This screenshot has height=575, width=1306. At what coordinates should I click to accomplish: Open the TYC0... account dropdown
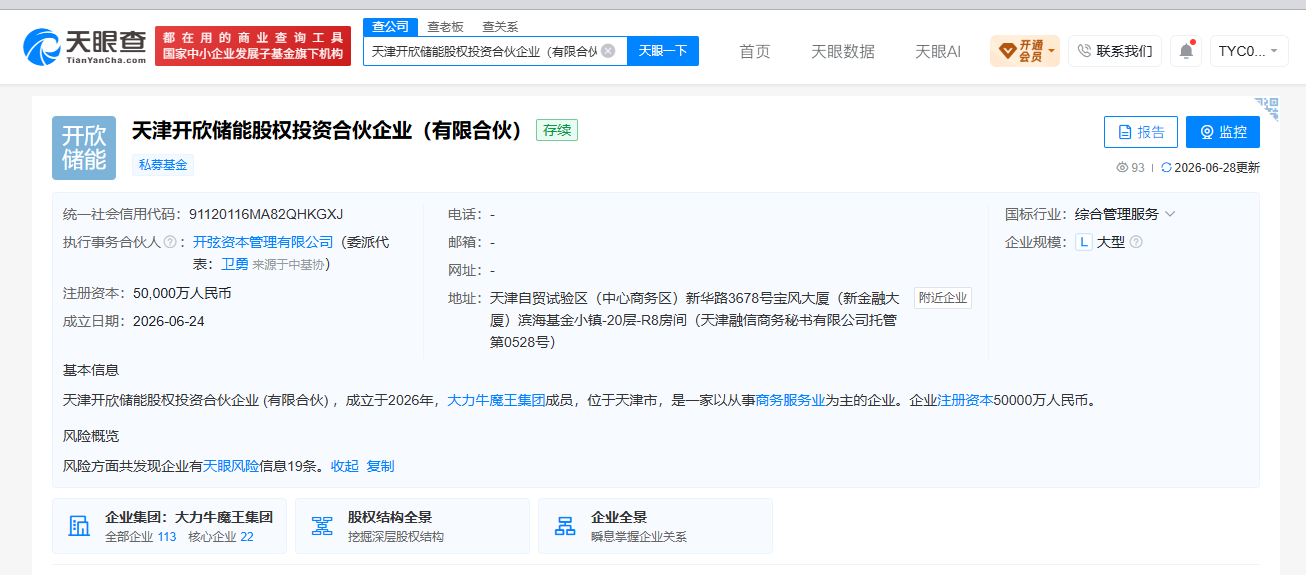point(1249,51)
